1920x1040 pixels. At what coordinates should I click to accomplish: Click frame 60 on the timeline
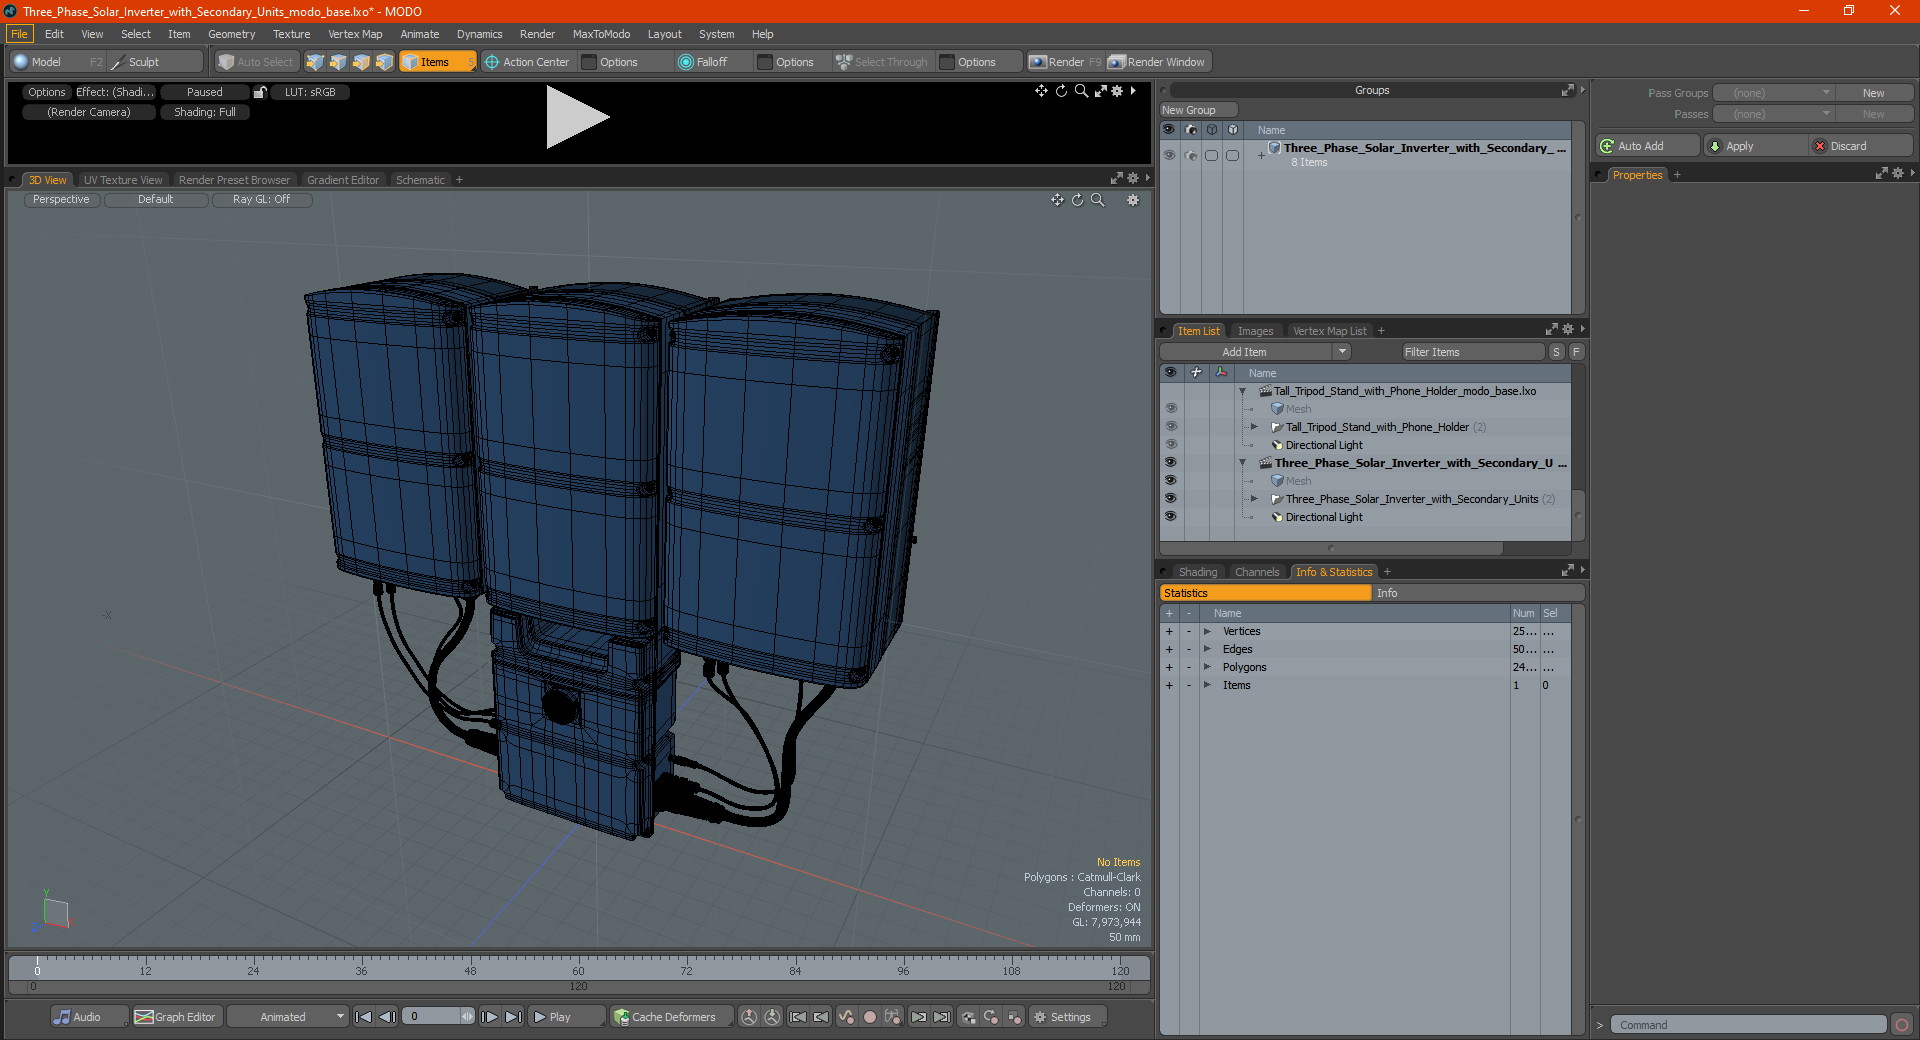click(x=578, y=966)
